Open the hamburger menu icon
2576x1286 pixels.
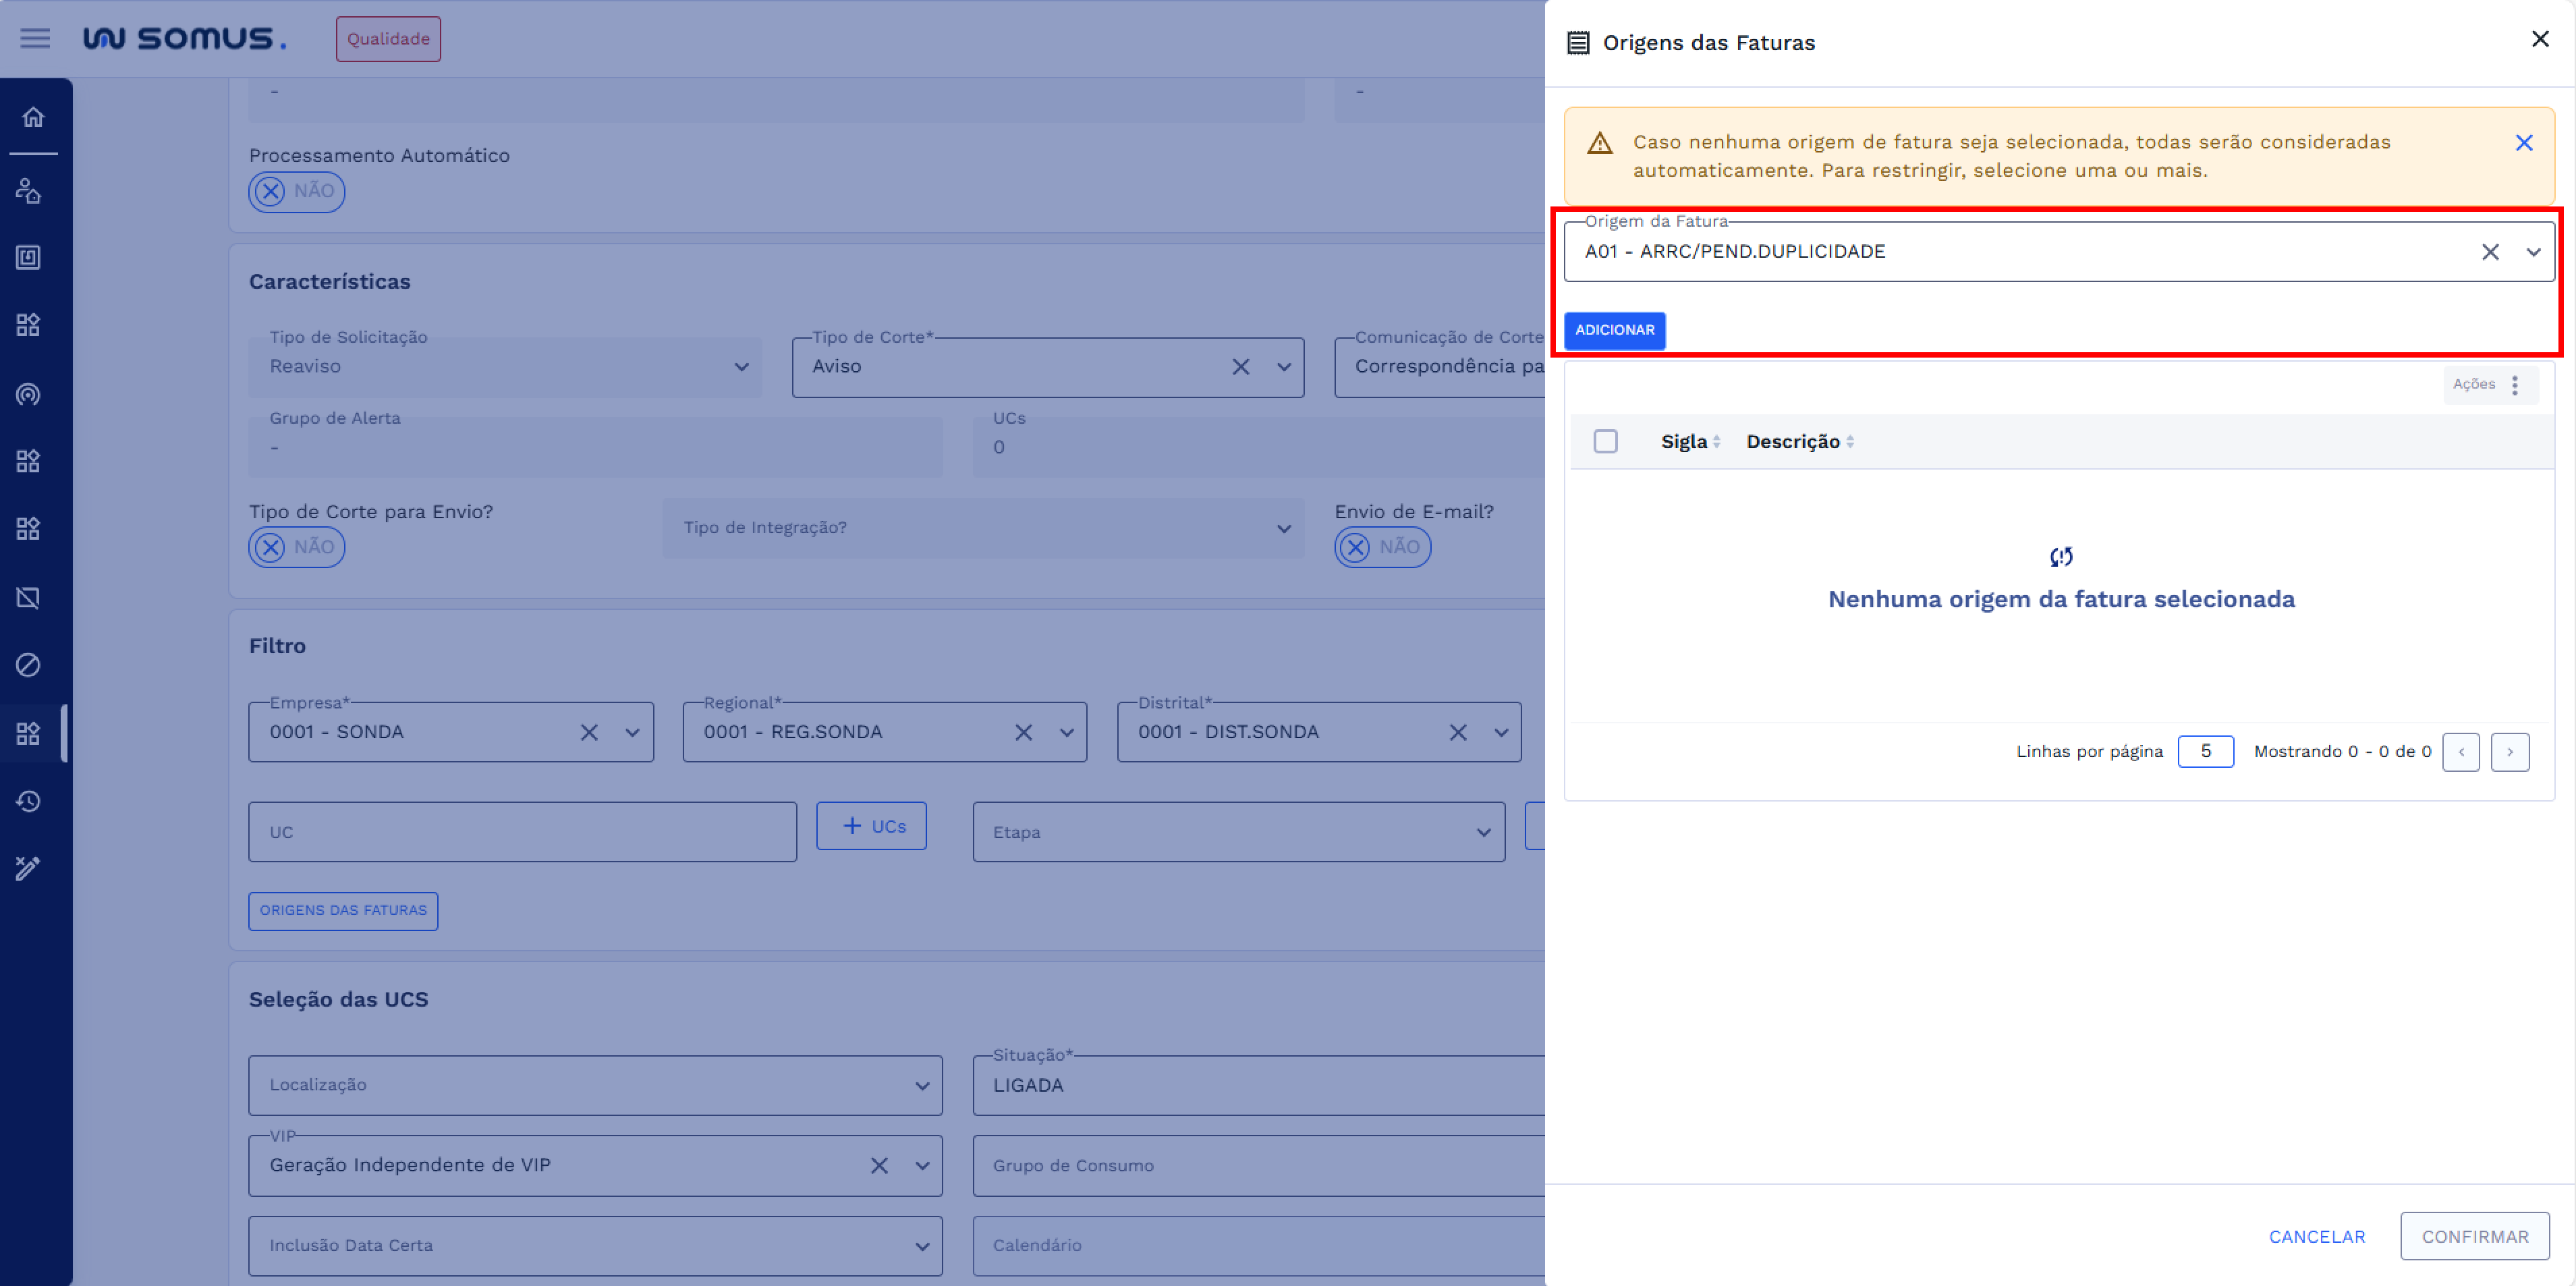[35, 39]
